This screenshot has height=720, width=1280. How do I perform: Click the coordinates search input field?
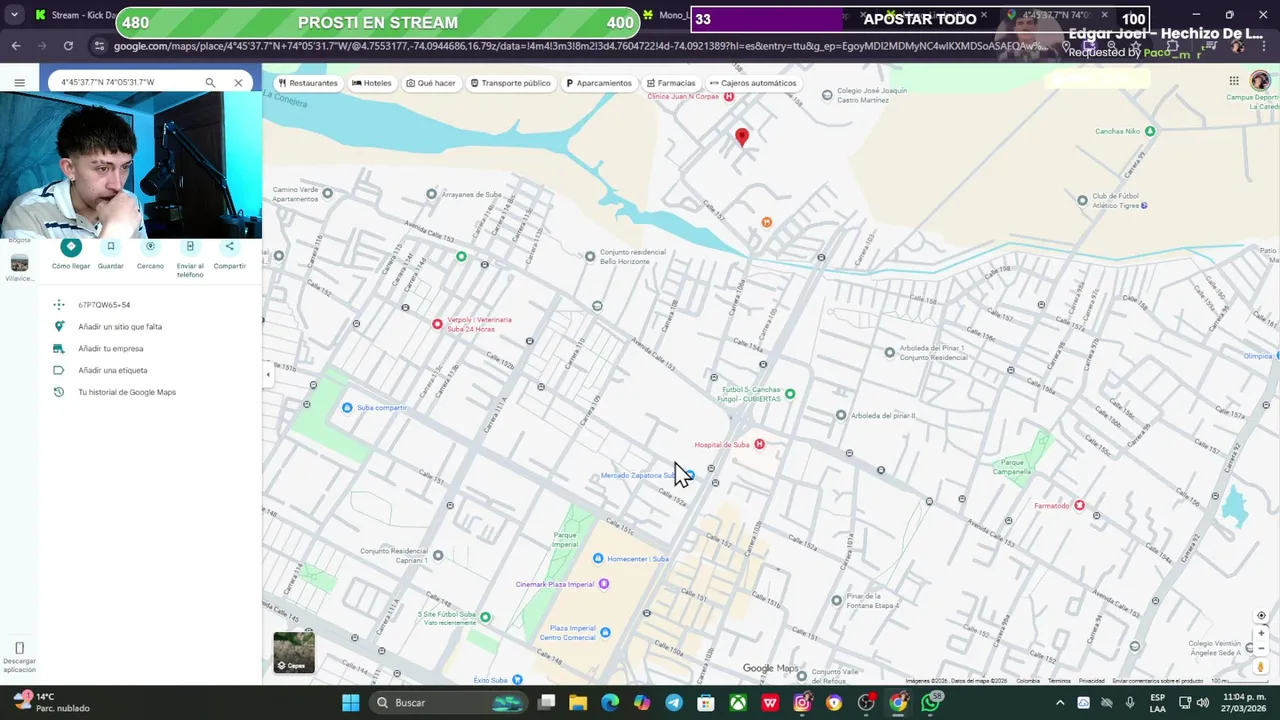(x=126, y=82)
